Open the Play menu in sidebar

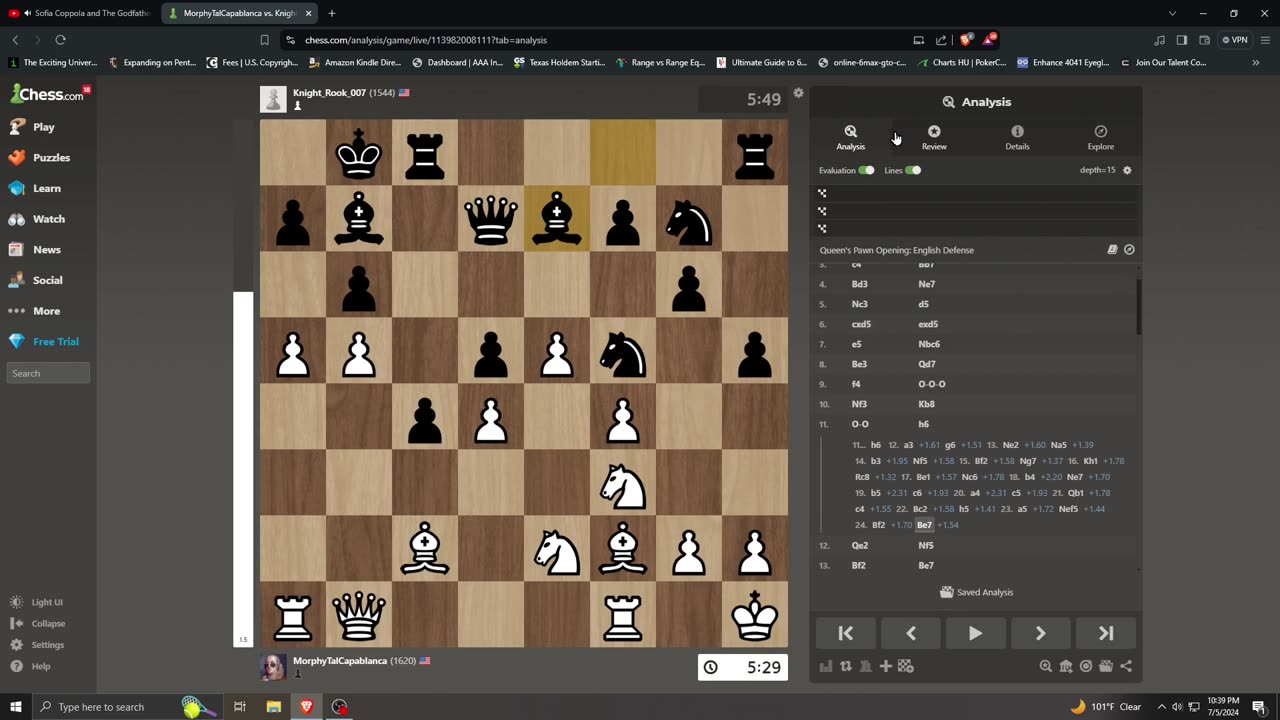(43, 127)
